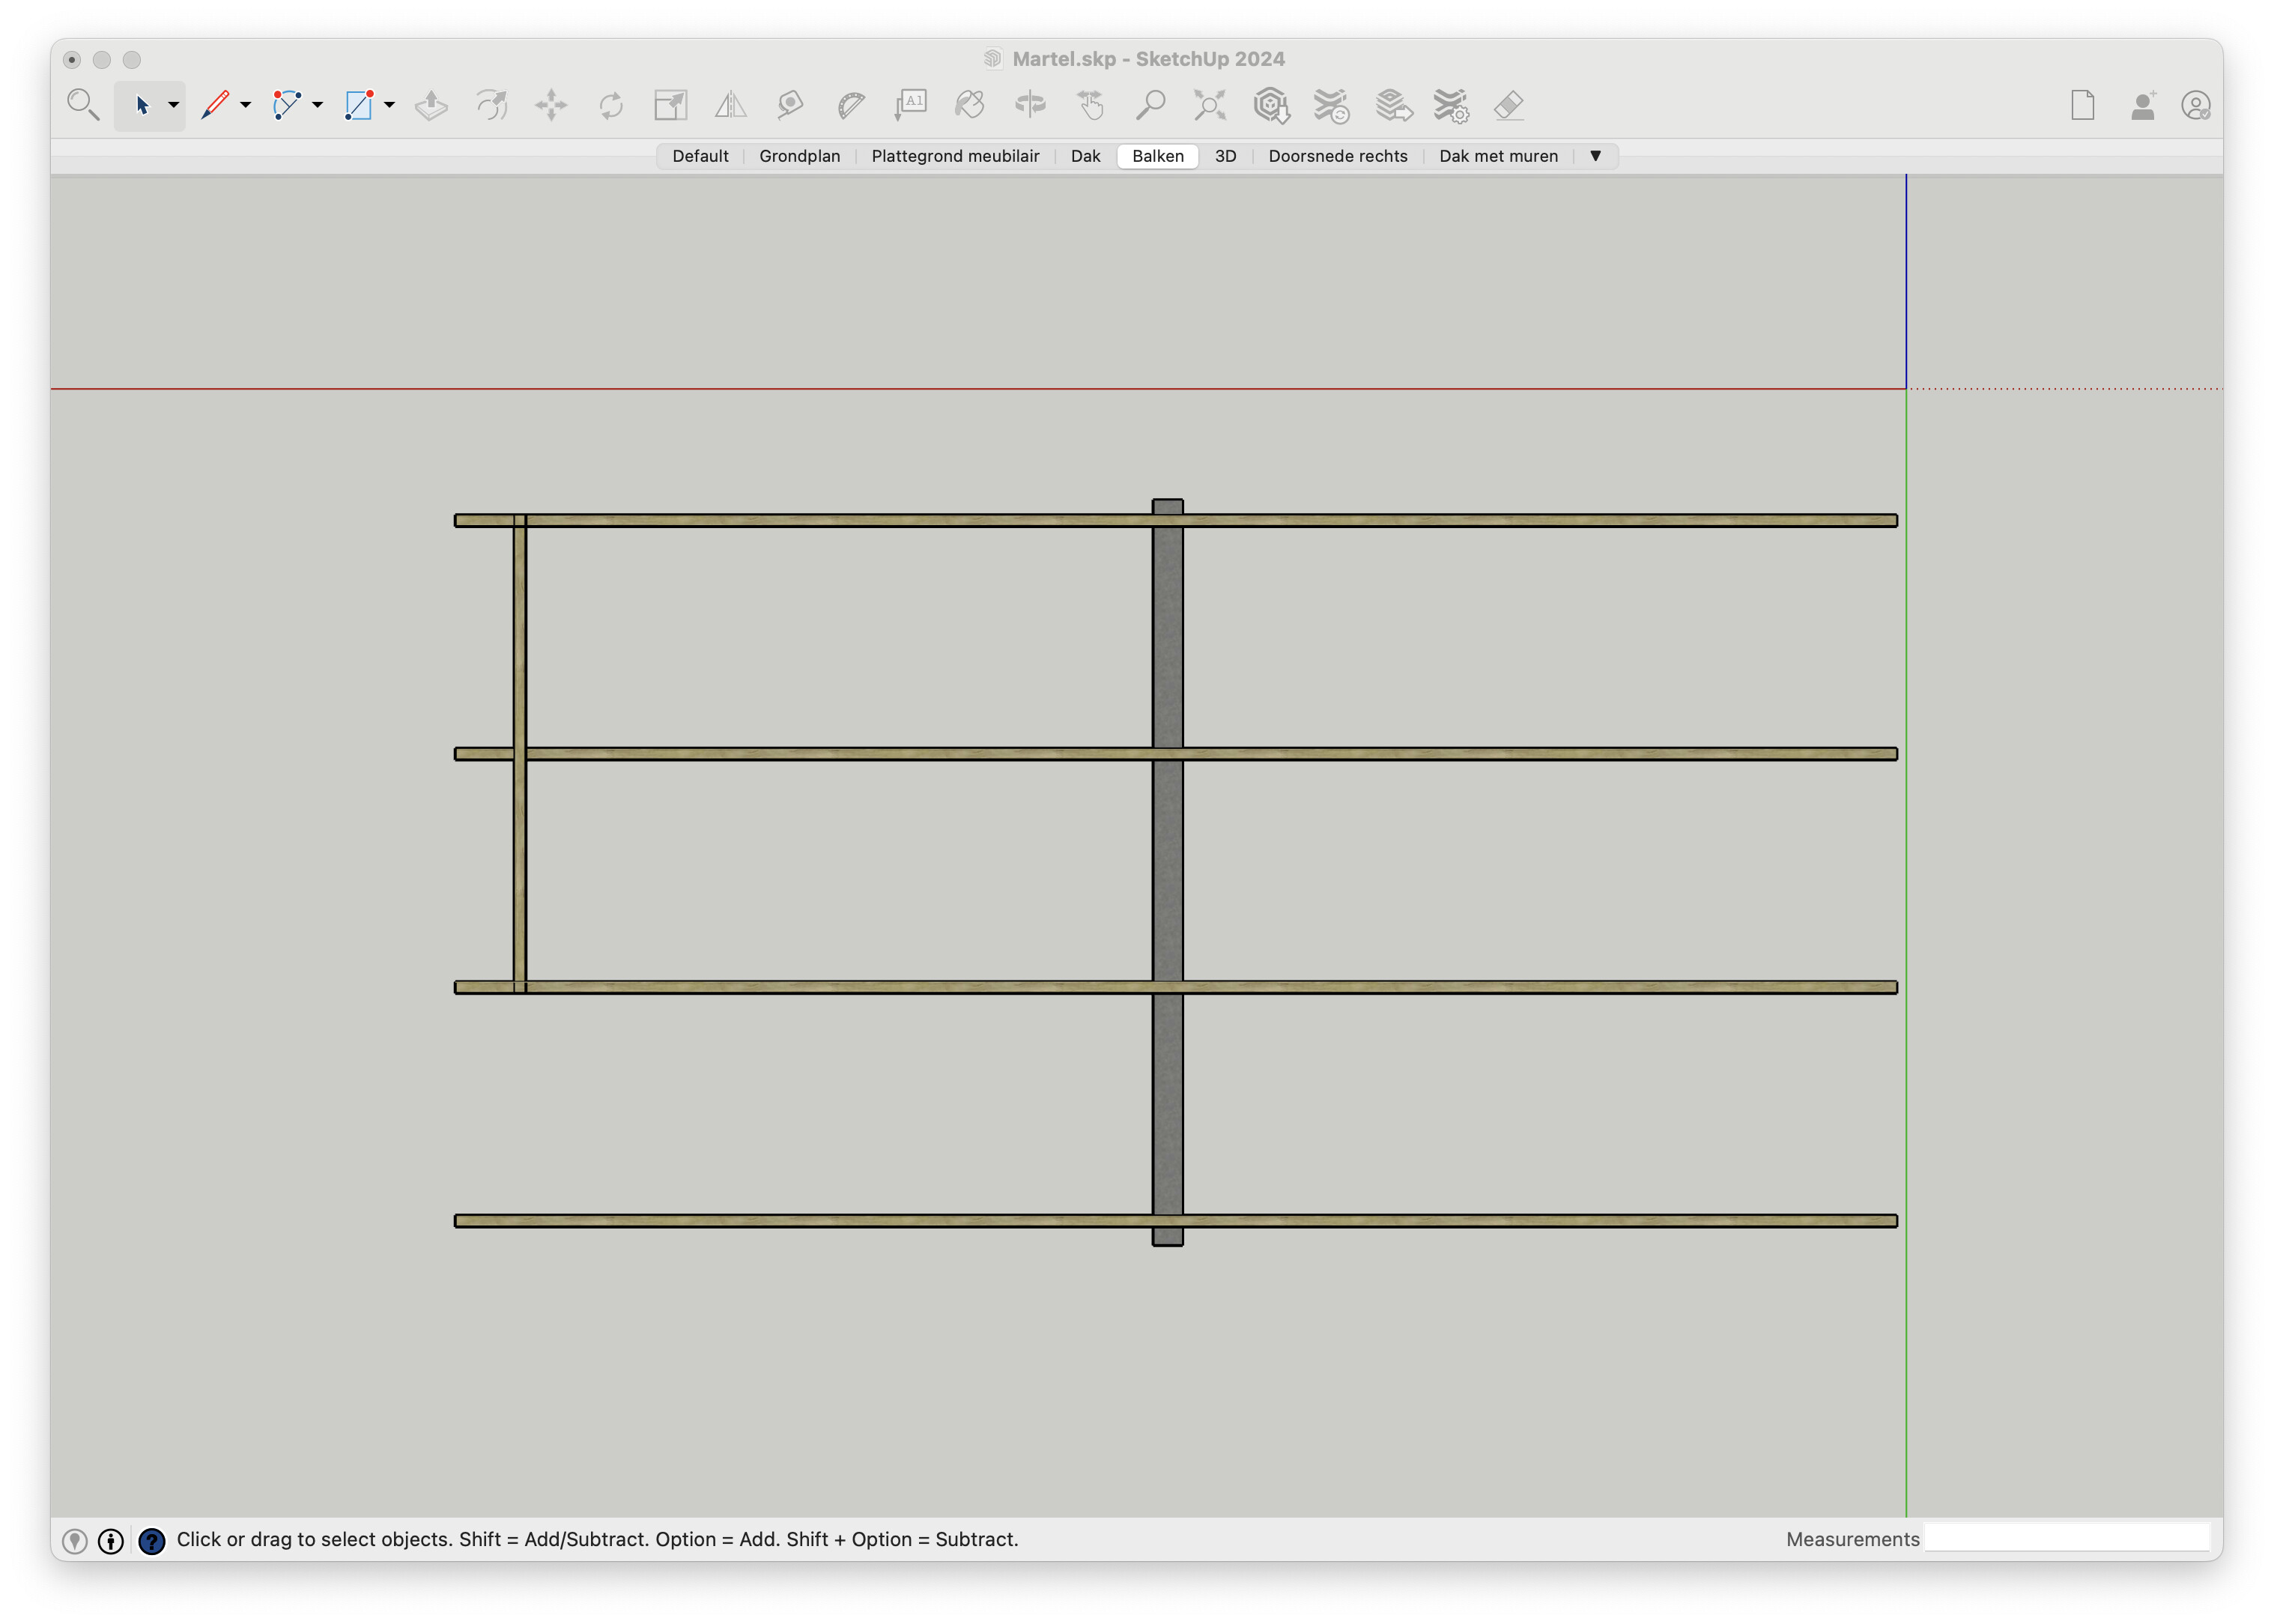Viewport: 2274px width, 1624px height.
Task: Open the Dak met muren scene
Action: click(x=1498, y=156)
